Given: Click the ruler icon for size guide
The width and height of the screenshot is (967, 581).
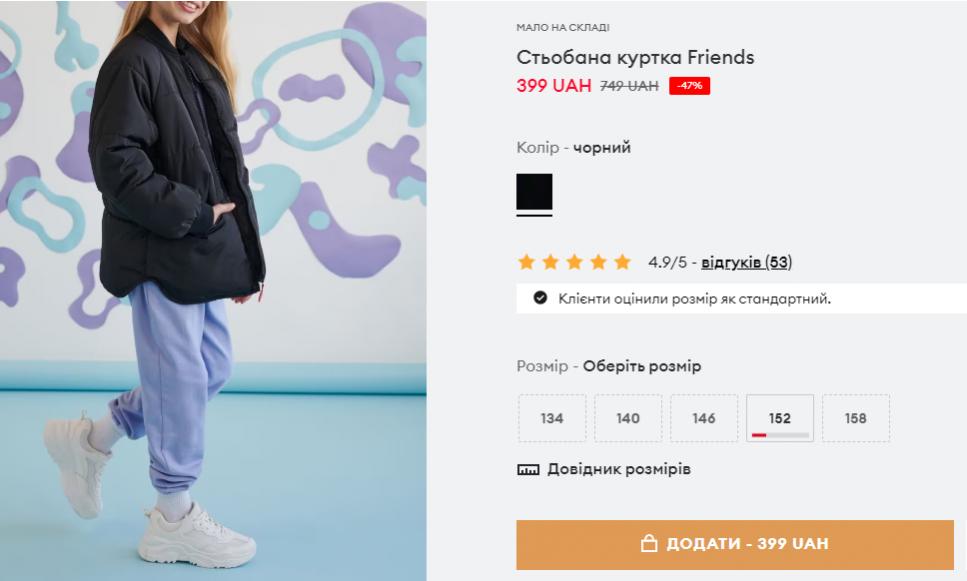Looking at the screenshot, I should pos(528,470).
